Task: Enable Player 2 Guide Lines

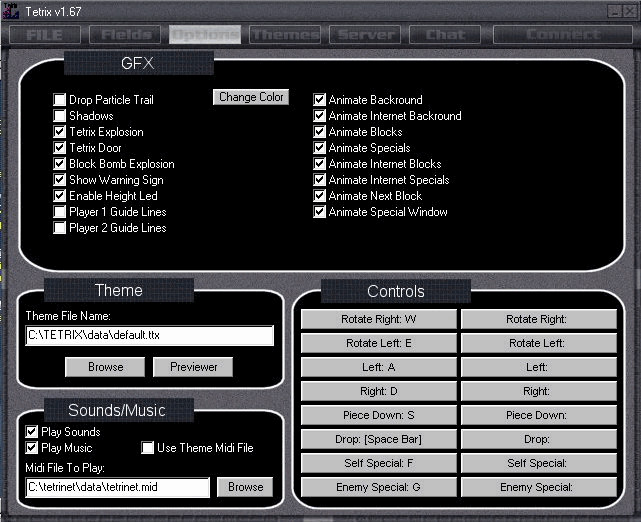Action: pos(60,227)
